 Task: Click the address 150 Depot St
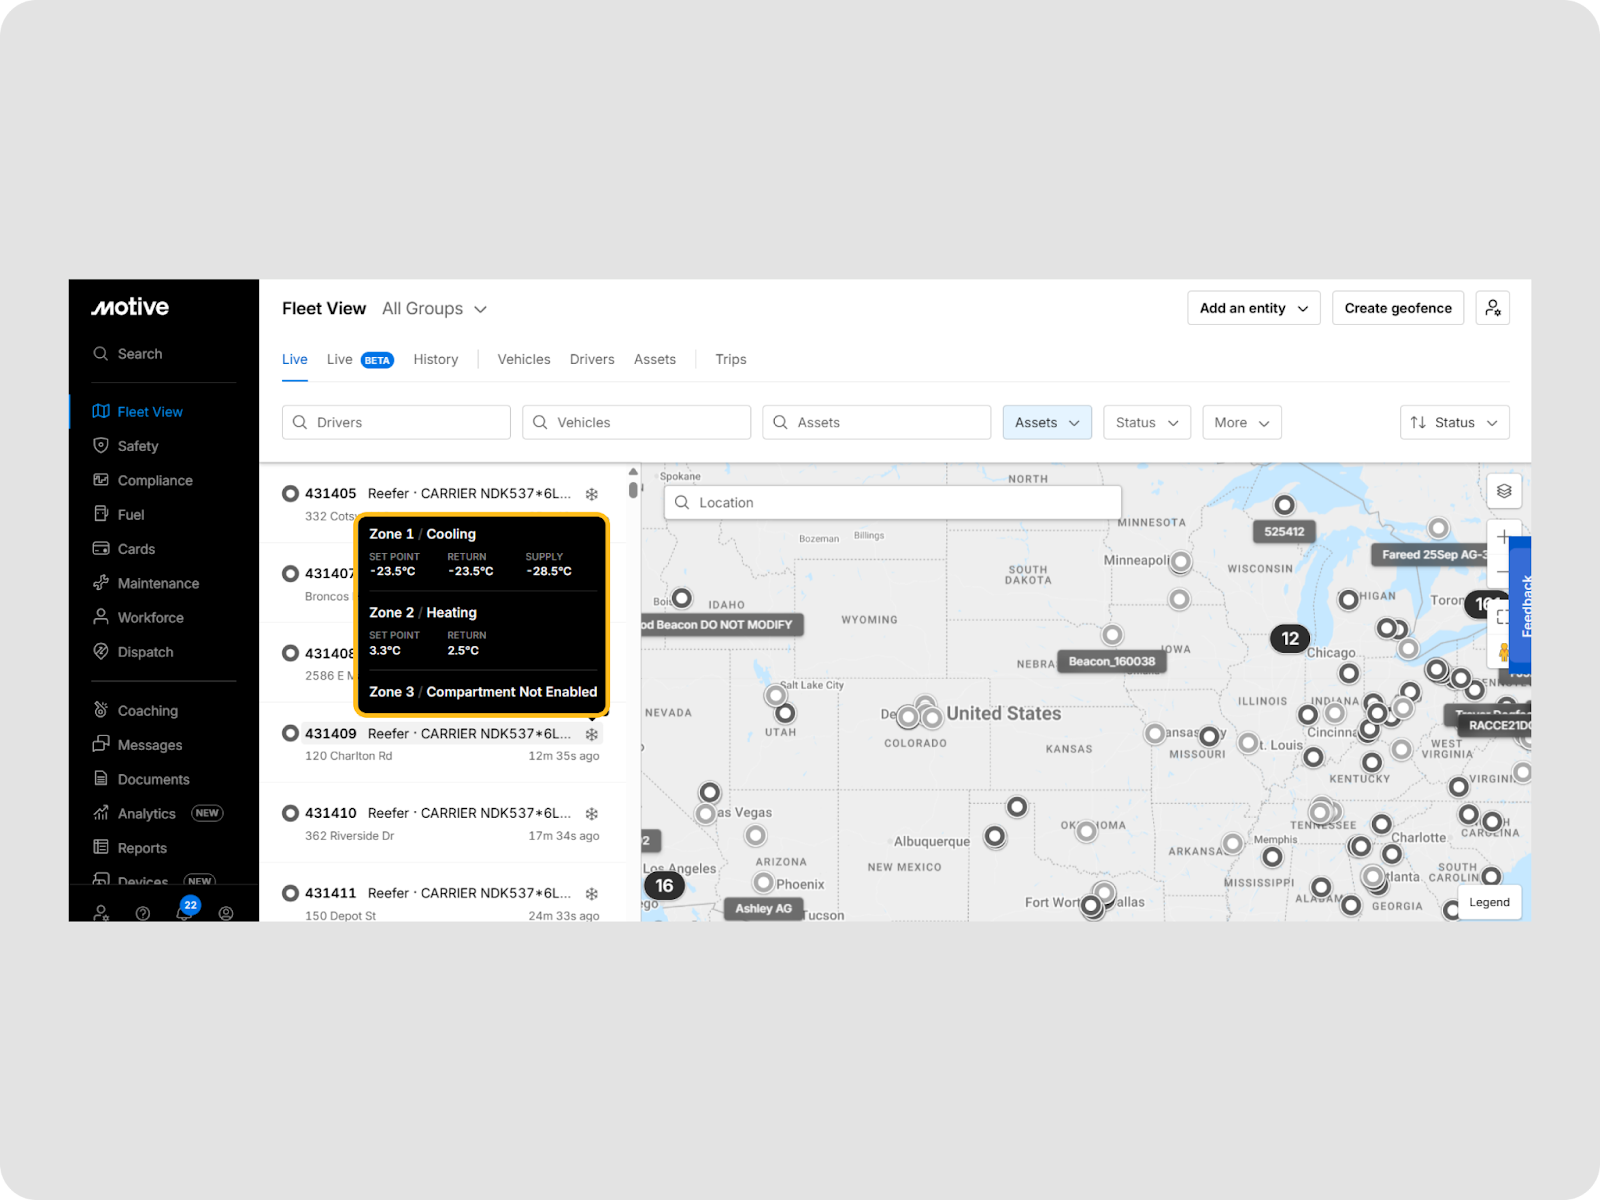tap(340, 916)
